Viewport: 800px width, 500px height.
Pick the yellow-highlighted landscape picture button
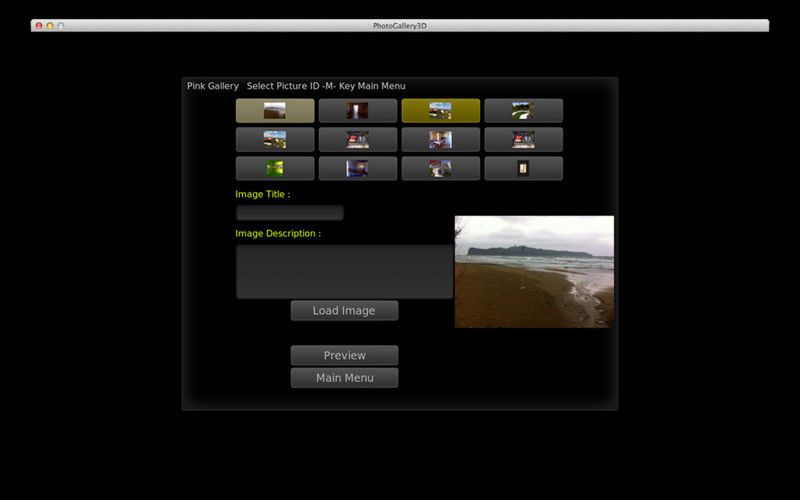click(441, 111)
